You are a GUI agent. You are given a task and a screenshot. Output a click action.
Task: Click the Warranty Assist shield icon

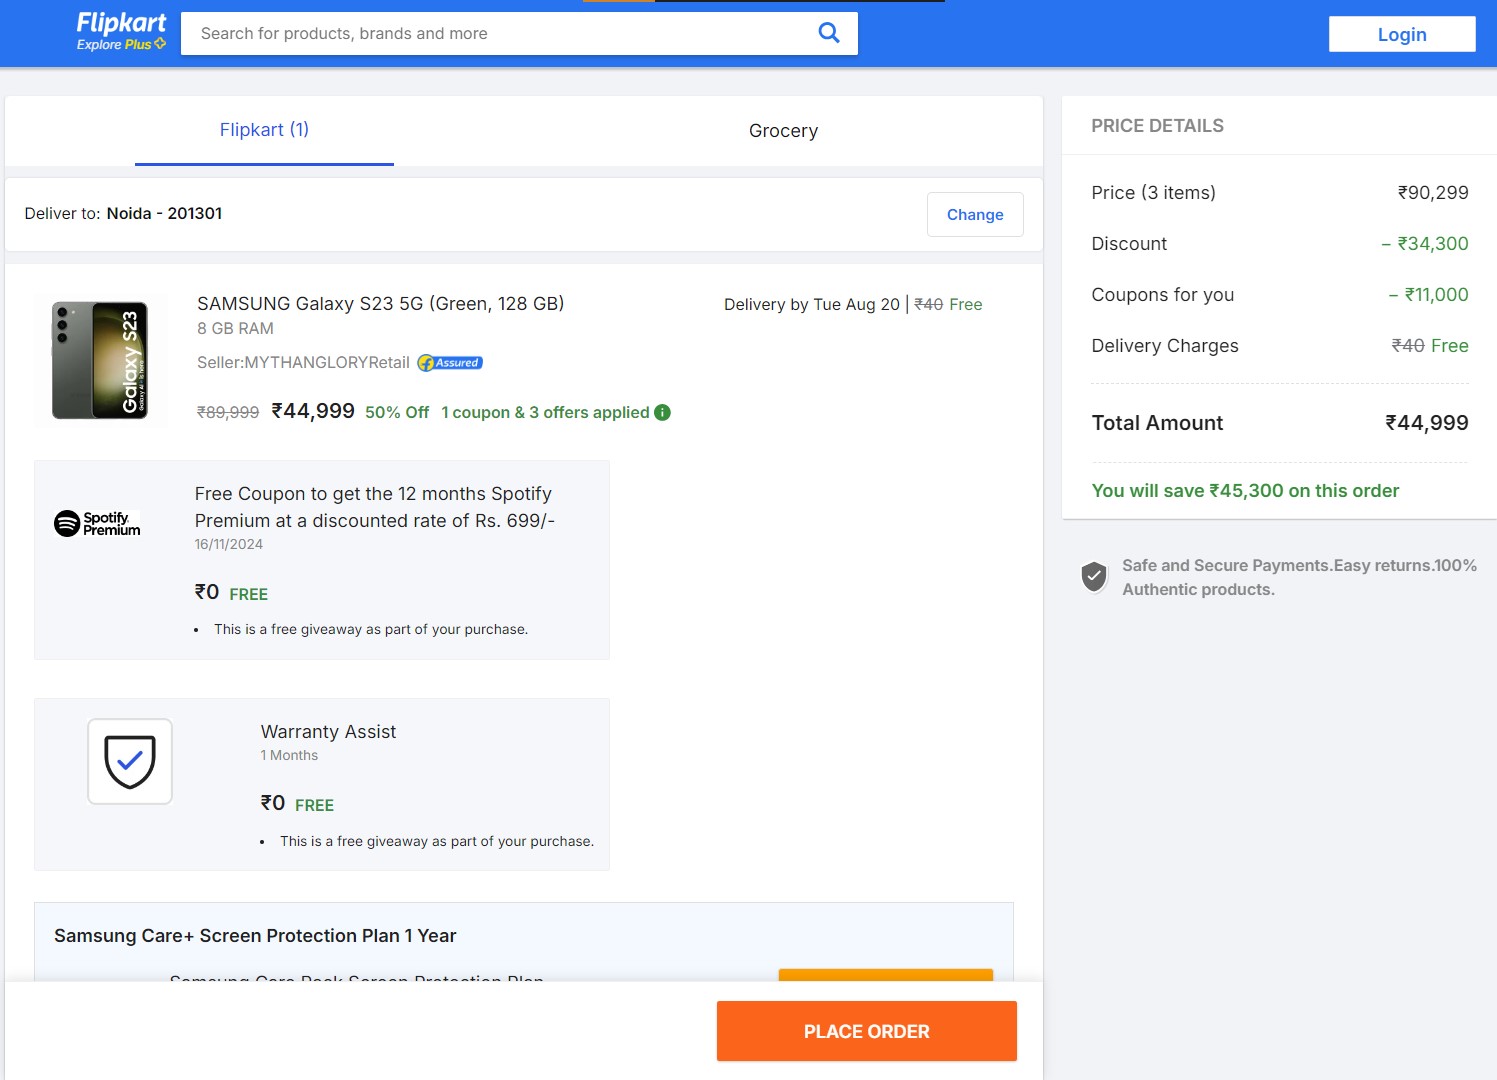pyautogui.click(x=130, y=761)
